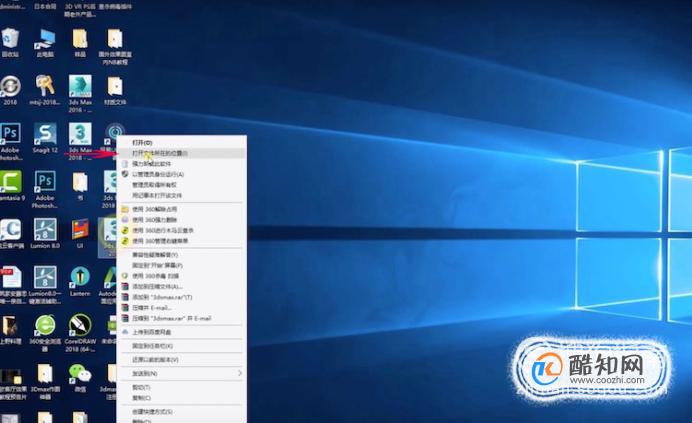Screen dimensions: 692x423
Task: Select the Lumion8.0 one-key activation icon
Action: pos(45,285)
